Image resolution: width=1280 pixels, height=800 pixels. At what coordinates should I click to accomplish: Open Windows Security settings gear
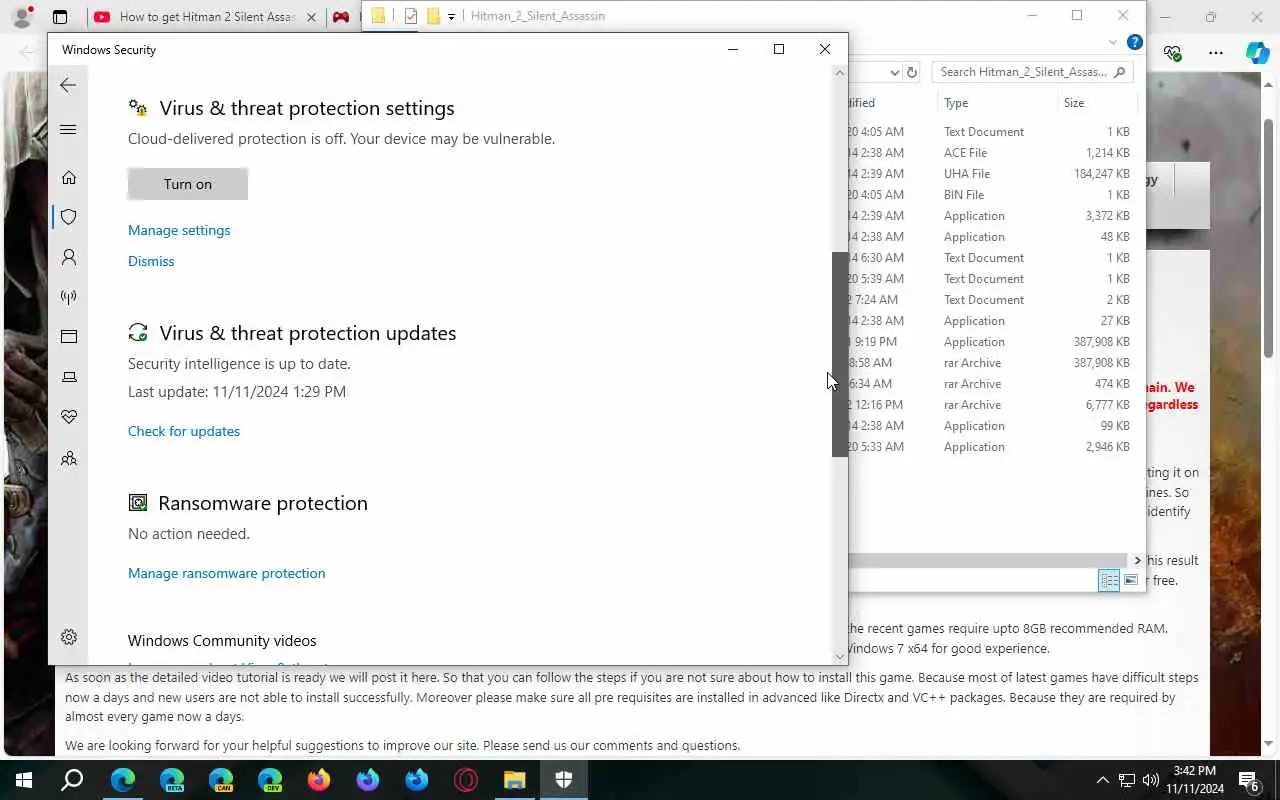pyautogui.click(x=69, y=637)
